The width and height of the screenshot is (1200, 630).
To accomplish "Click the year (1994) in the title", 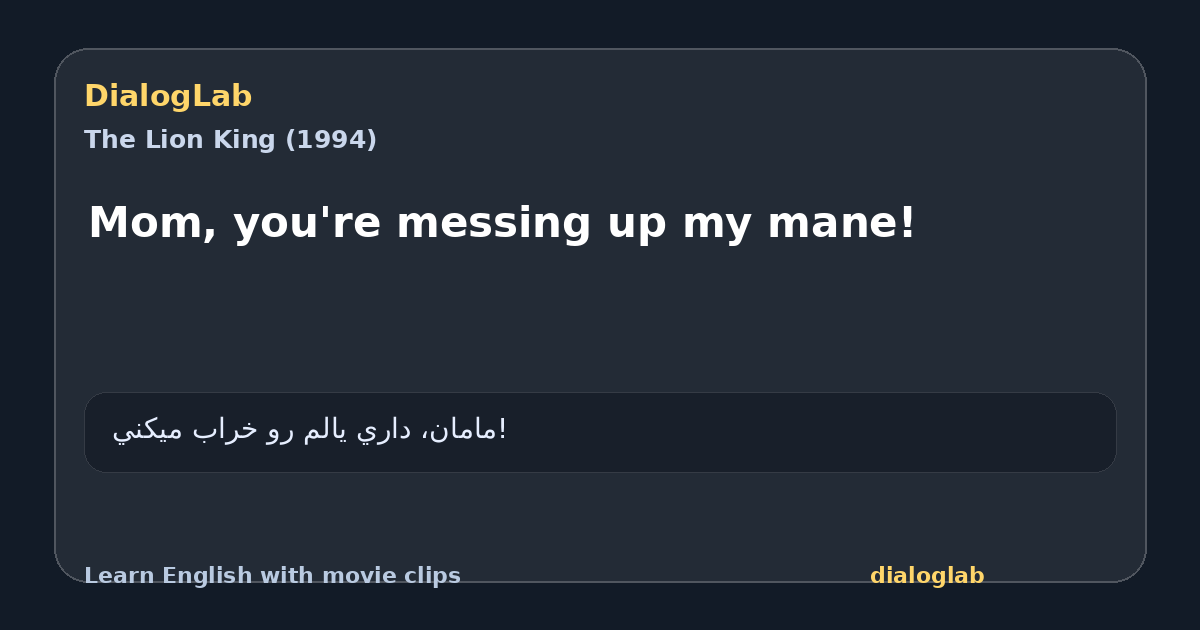I will click(331, 140).
